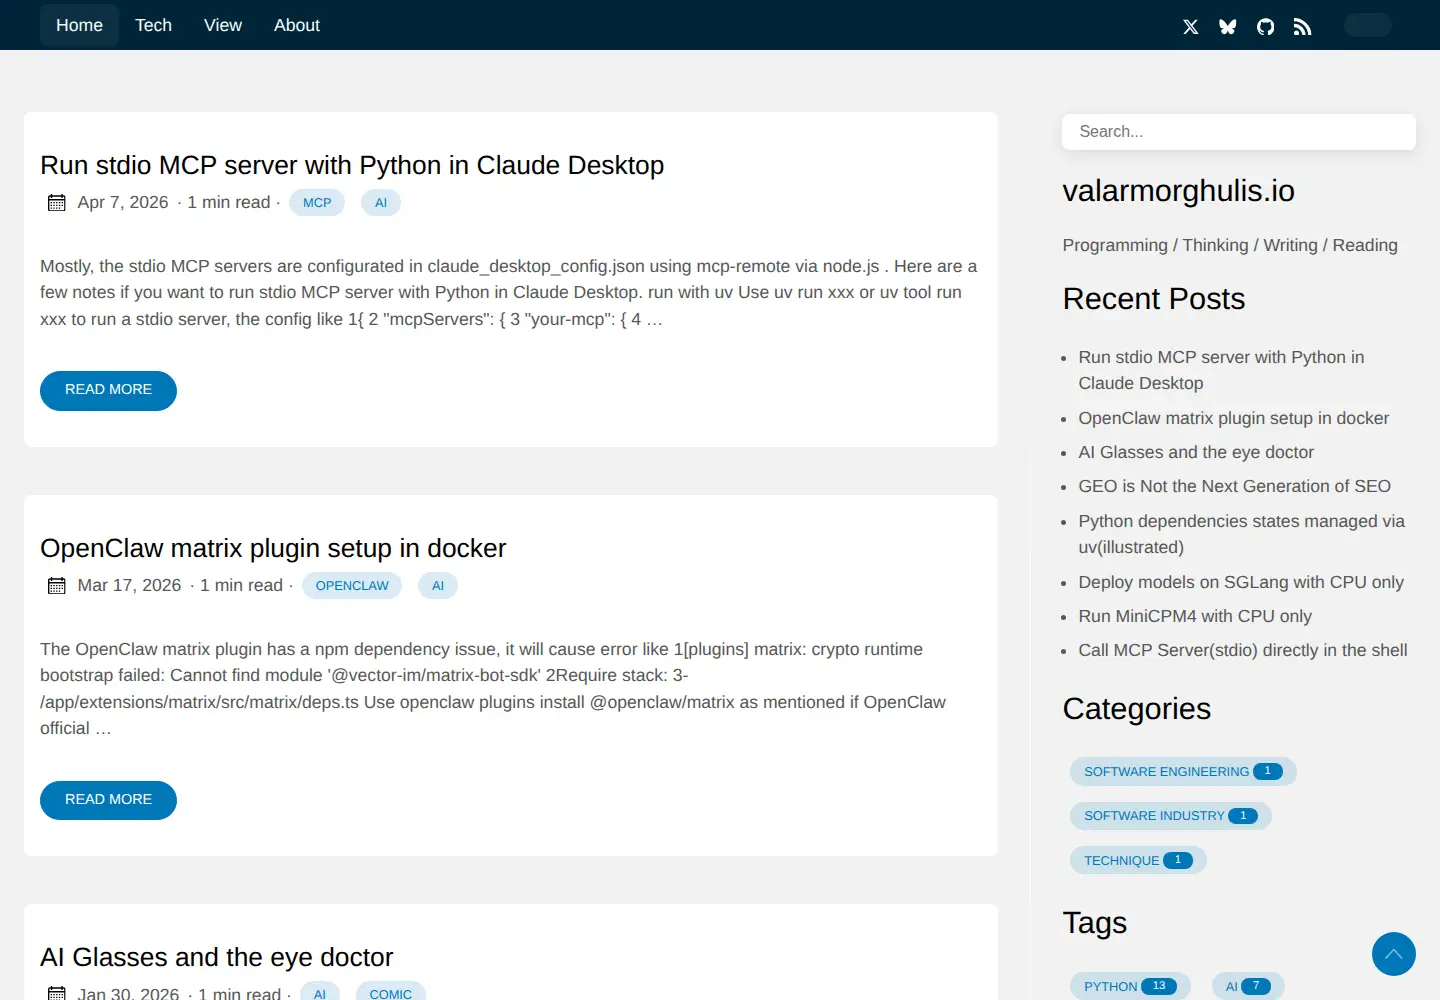Screen dimensions: 1440x1000
Task: Open recent post 'OpenClaw matrix plugin setup in docker'
Action: click(1234, 418)
